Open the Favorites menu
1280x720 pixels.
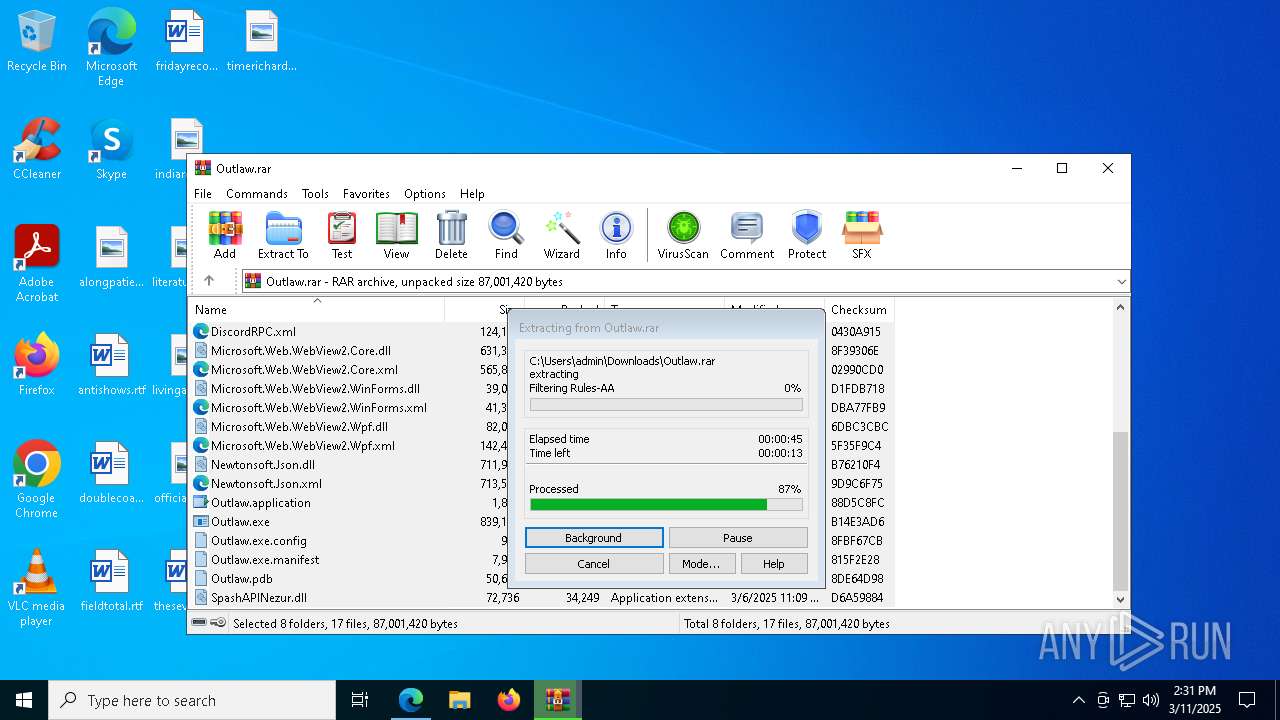point(366,194)
